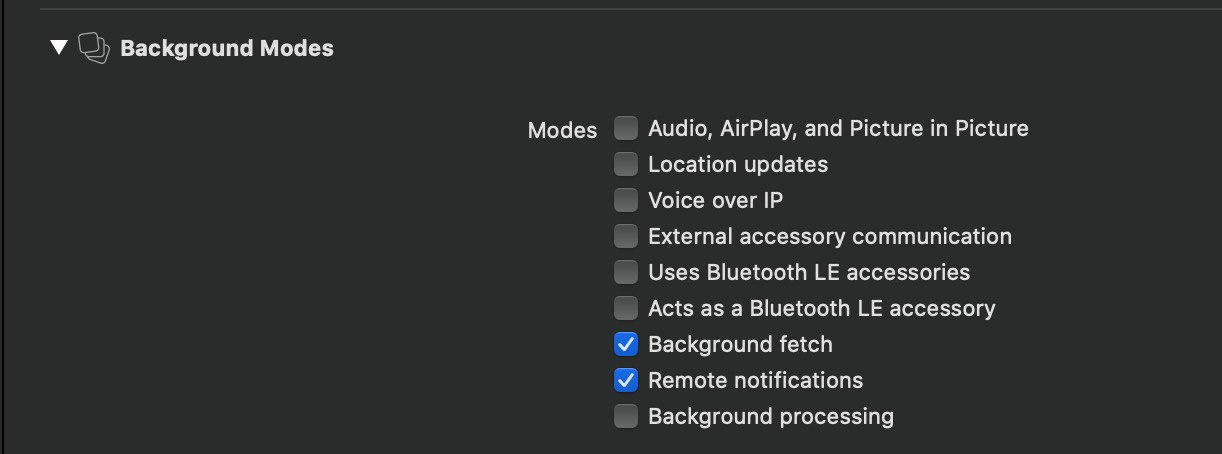
Task: Turn on Uses Bluetooth LE accessories checkbox
Action: pos(626,272)
